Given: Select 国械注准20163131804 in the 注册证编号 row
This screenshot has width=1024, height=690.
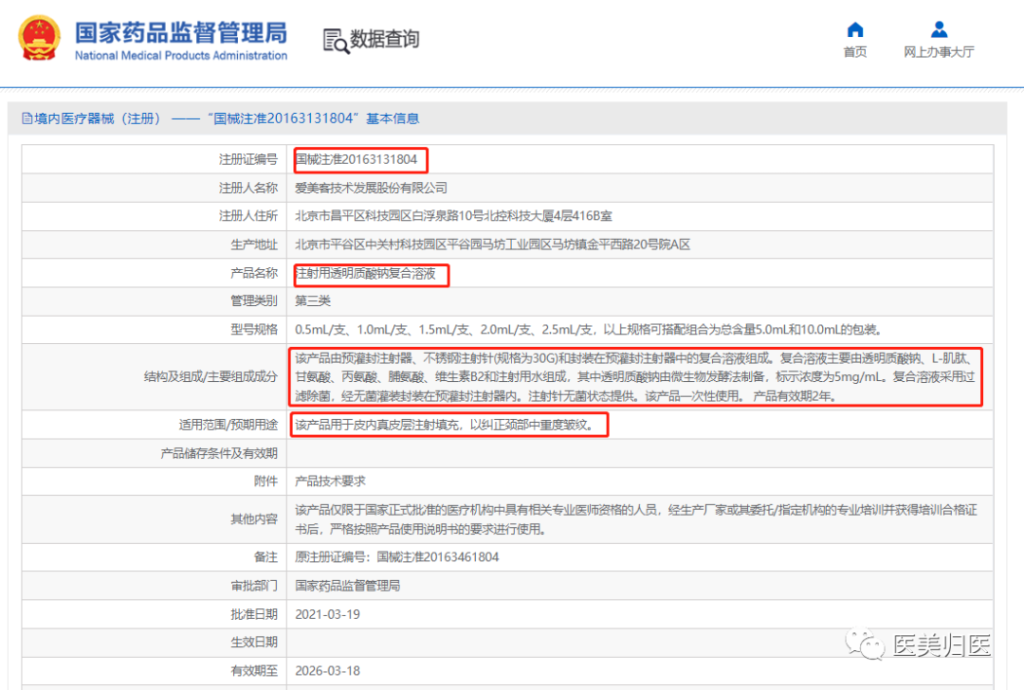Looking at the screenshot, I should coord(356,159).
